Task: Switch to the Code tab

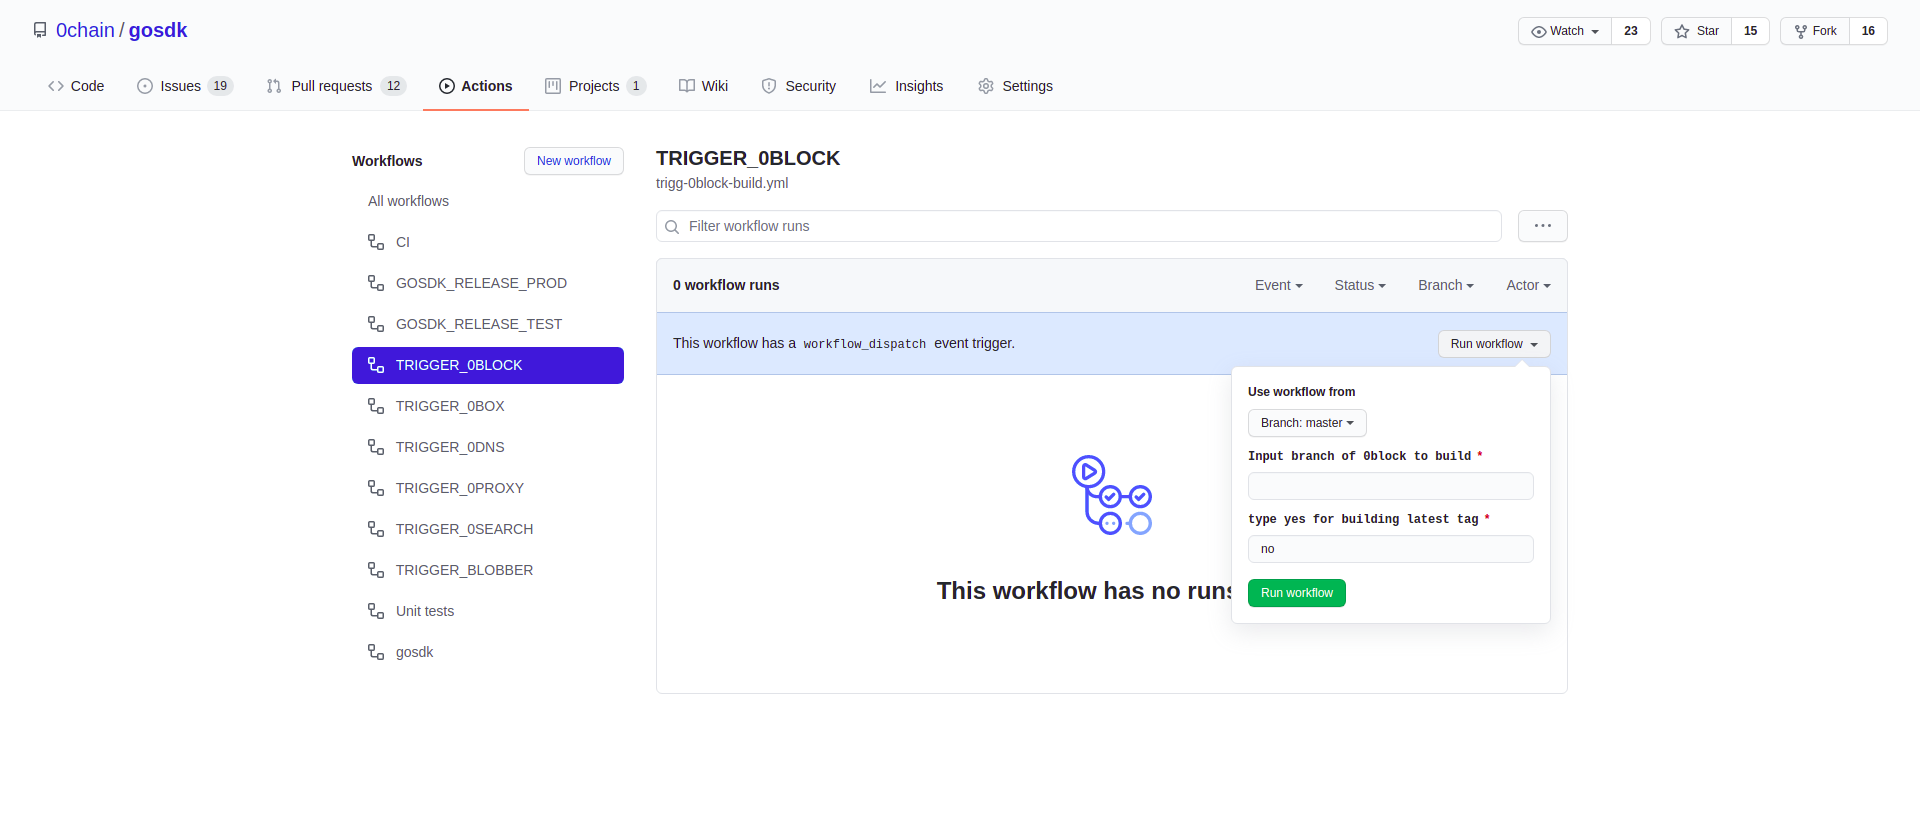Action: coord(76,86)
